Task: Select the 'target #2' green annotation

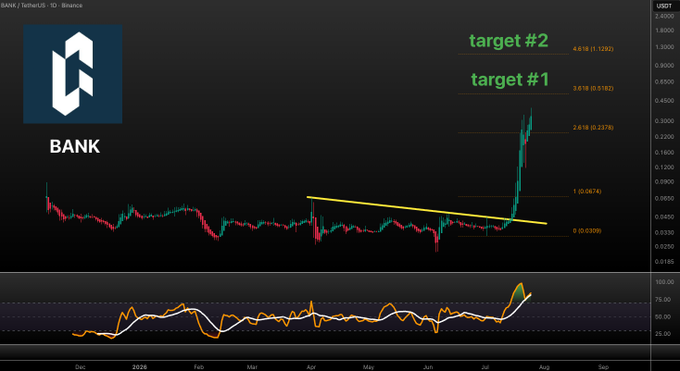Action: pyautogui.click(x=509, y=41)
